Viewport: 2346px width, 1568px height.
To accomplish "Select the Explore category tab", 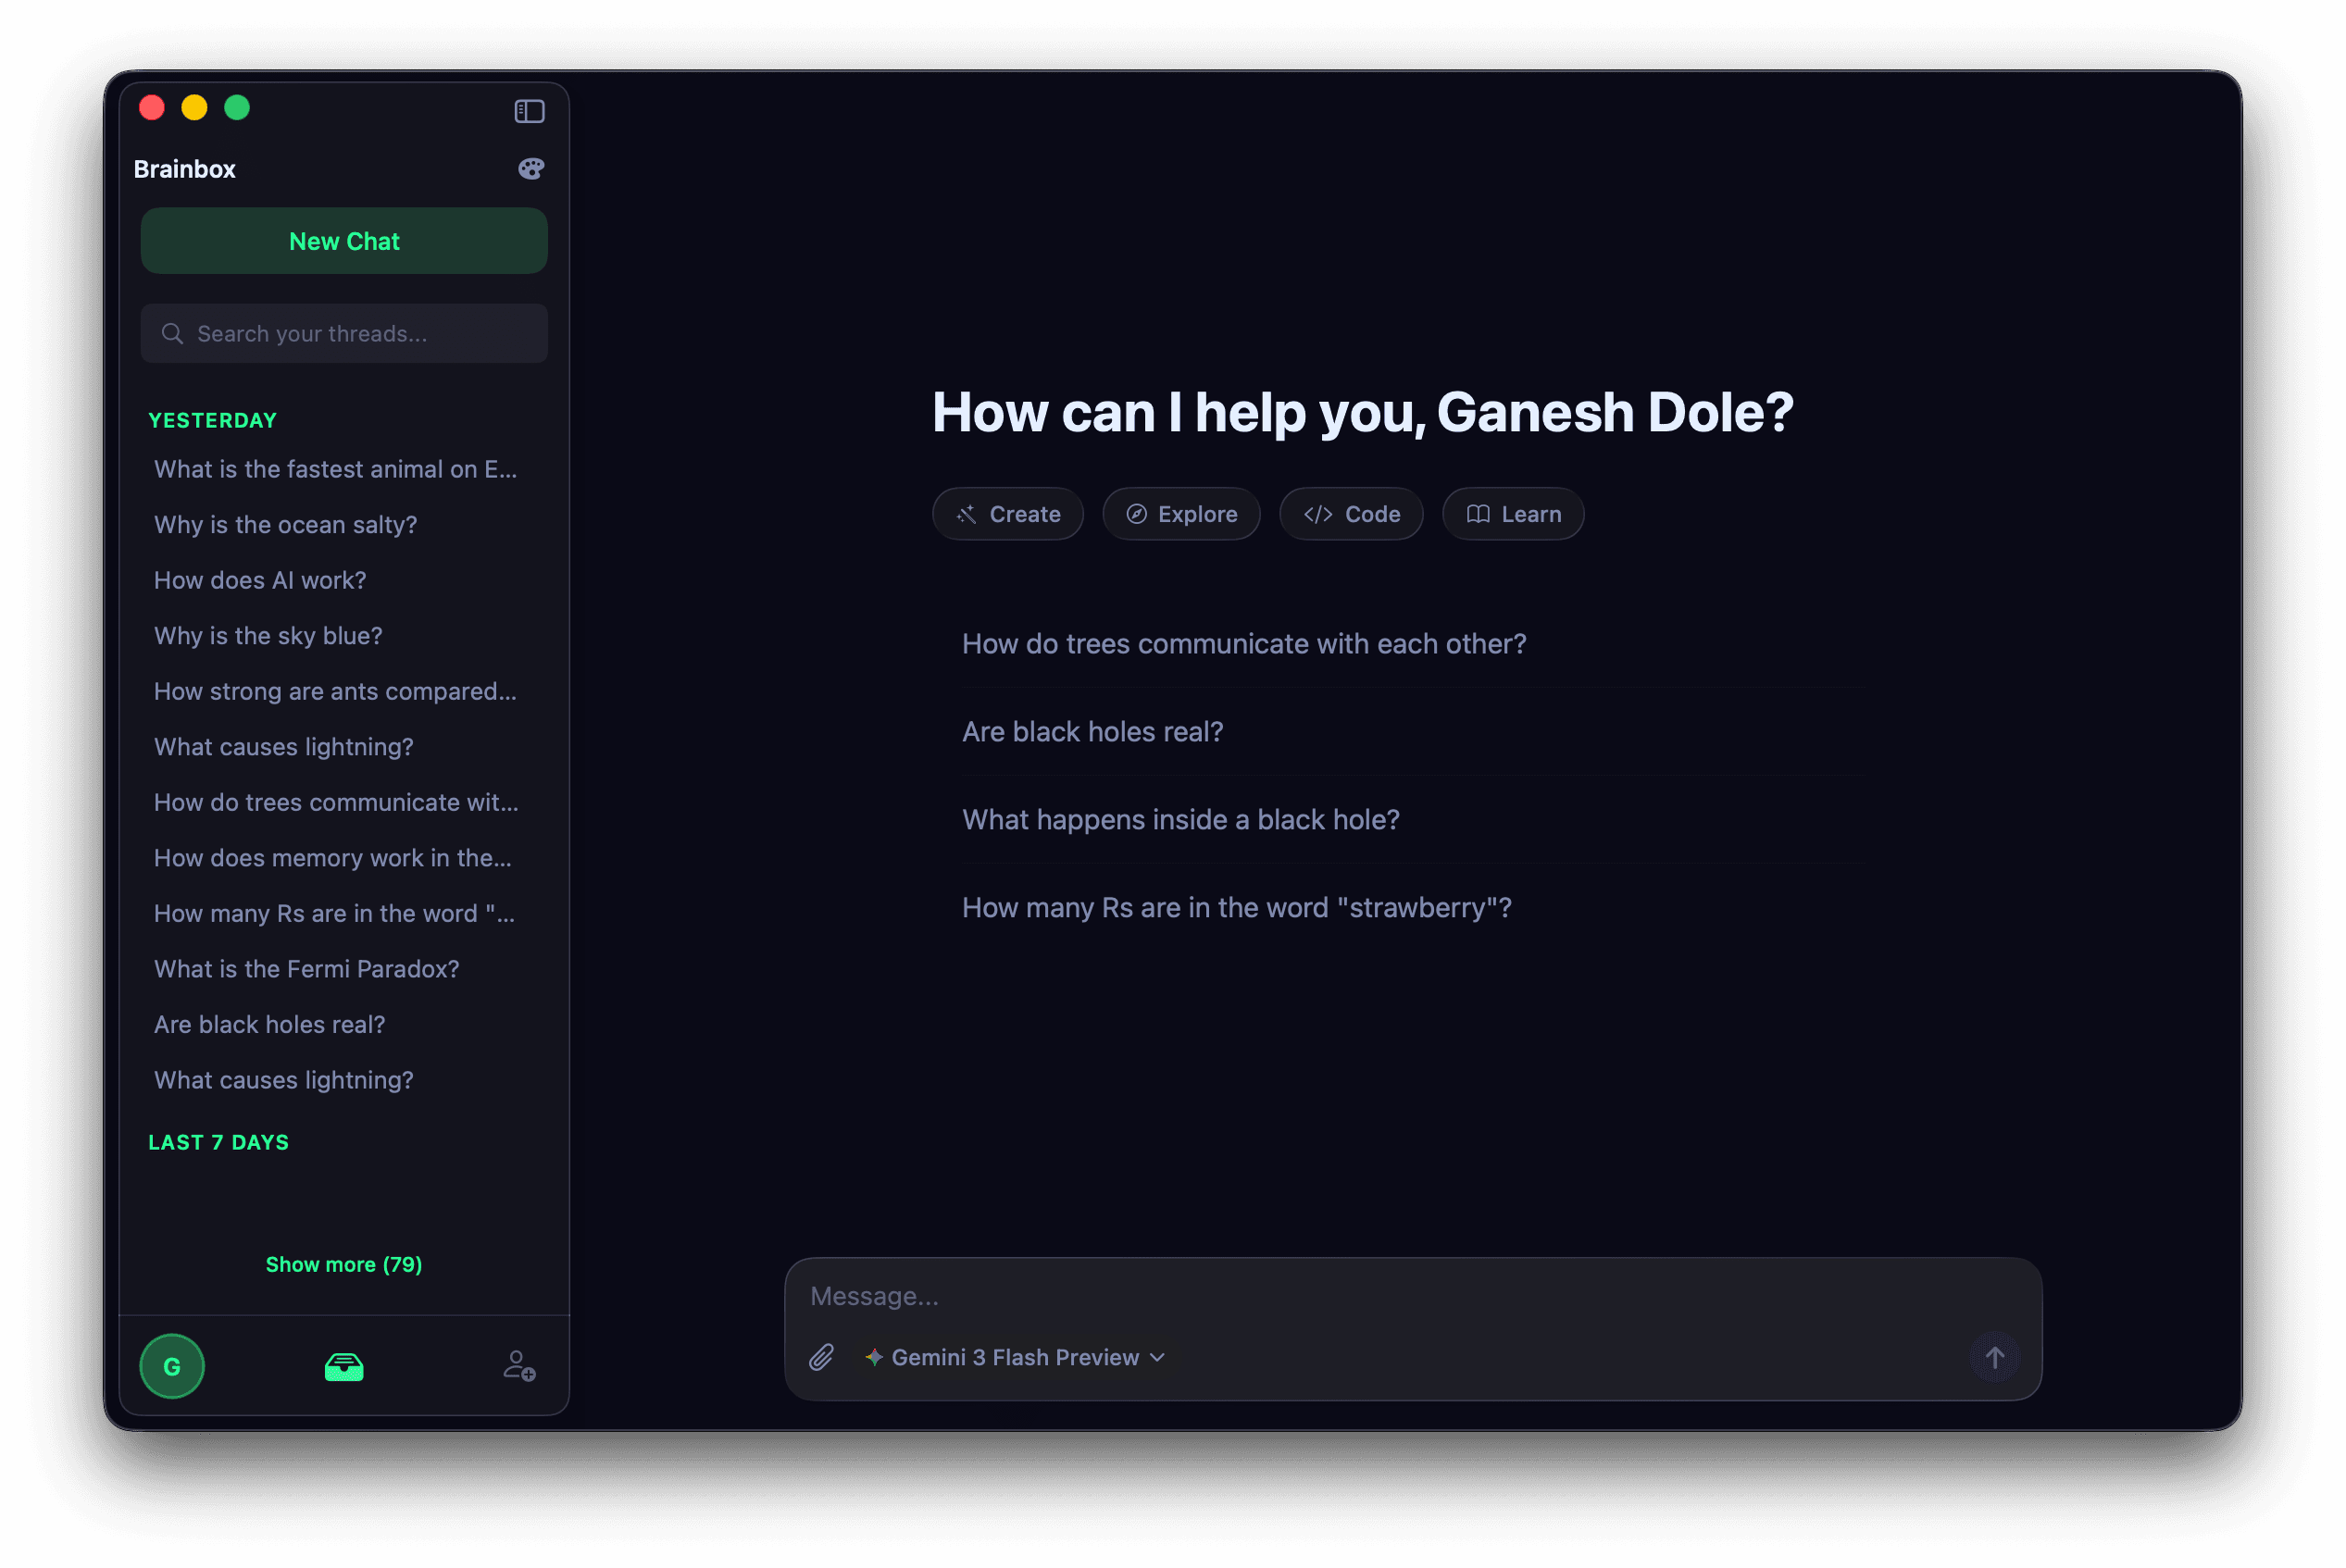I will pos(1181,514).
